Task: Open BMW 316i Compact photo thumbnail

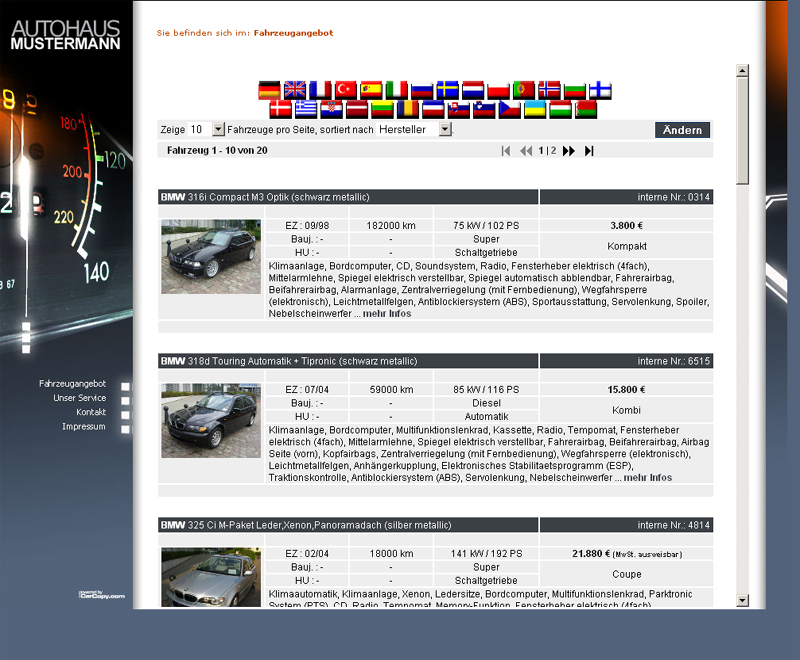Action: tap(211, 257)
